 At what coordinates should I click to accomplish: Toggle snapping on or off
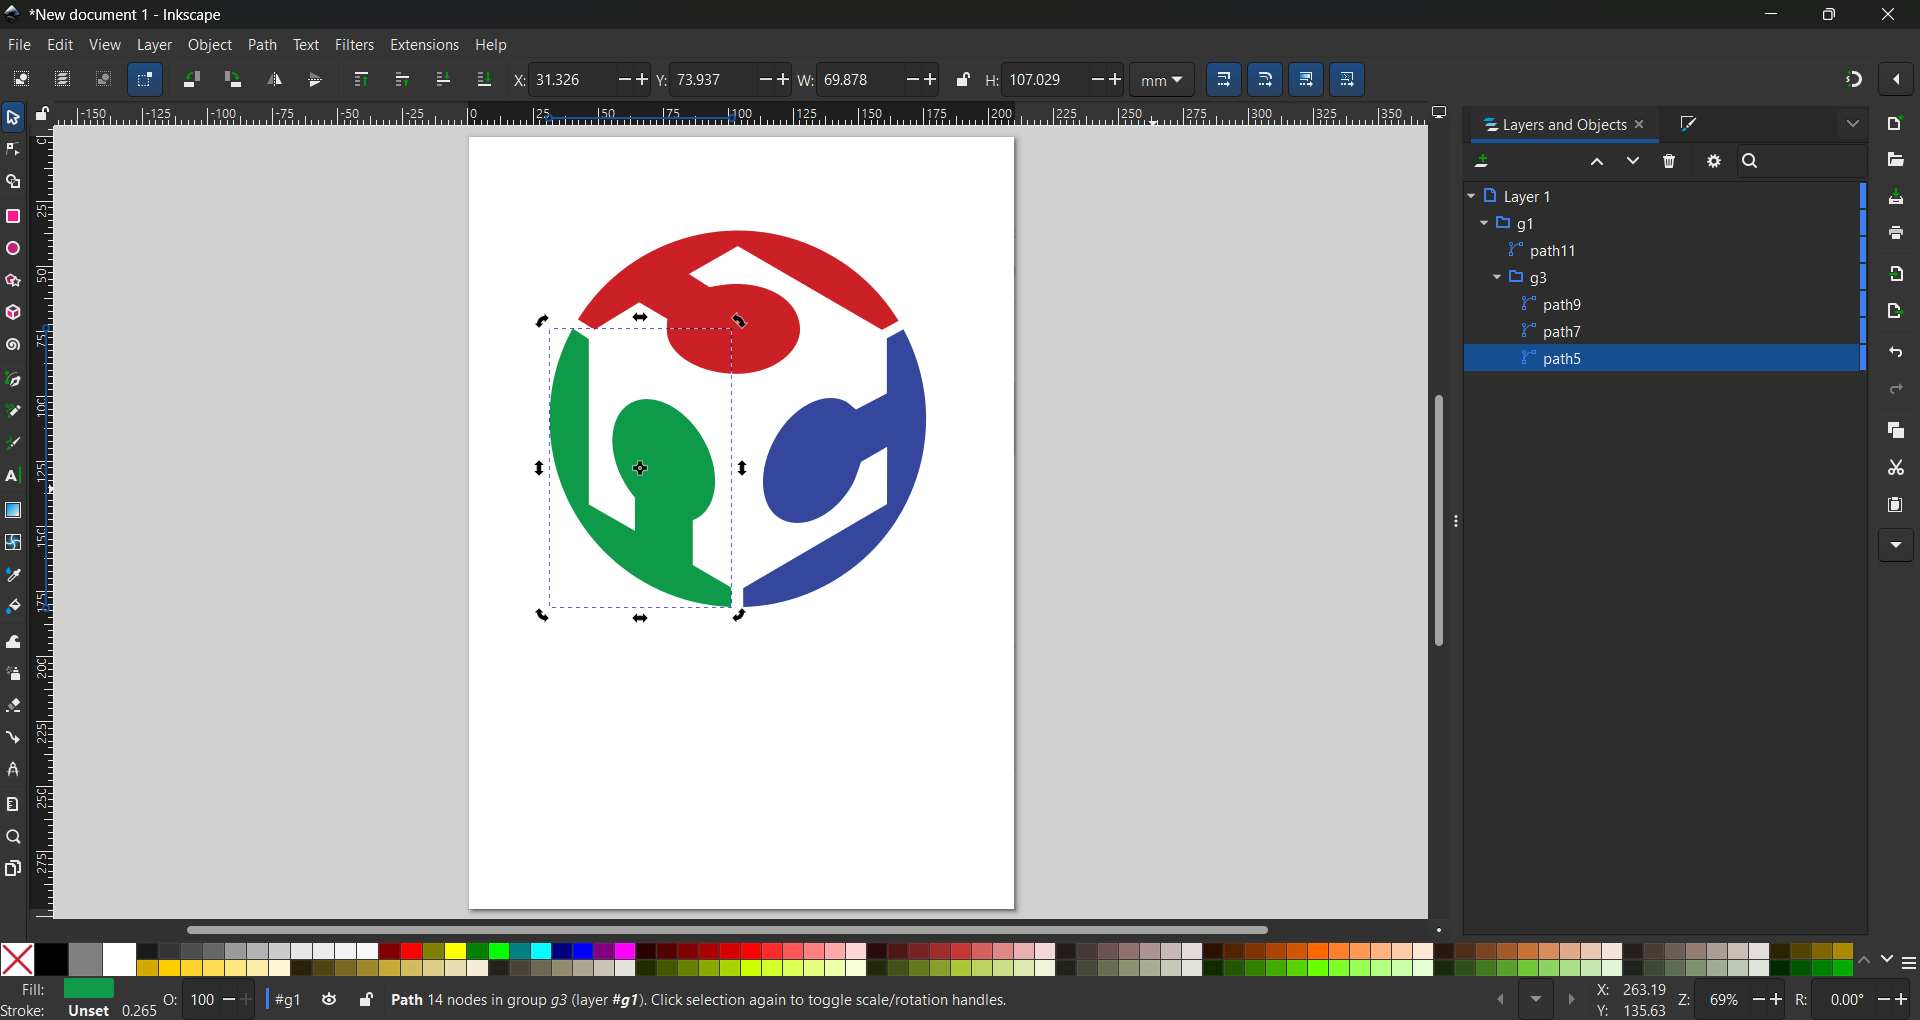click(x=1854, y=80)
